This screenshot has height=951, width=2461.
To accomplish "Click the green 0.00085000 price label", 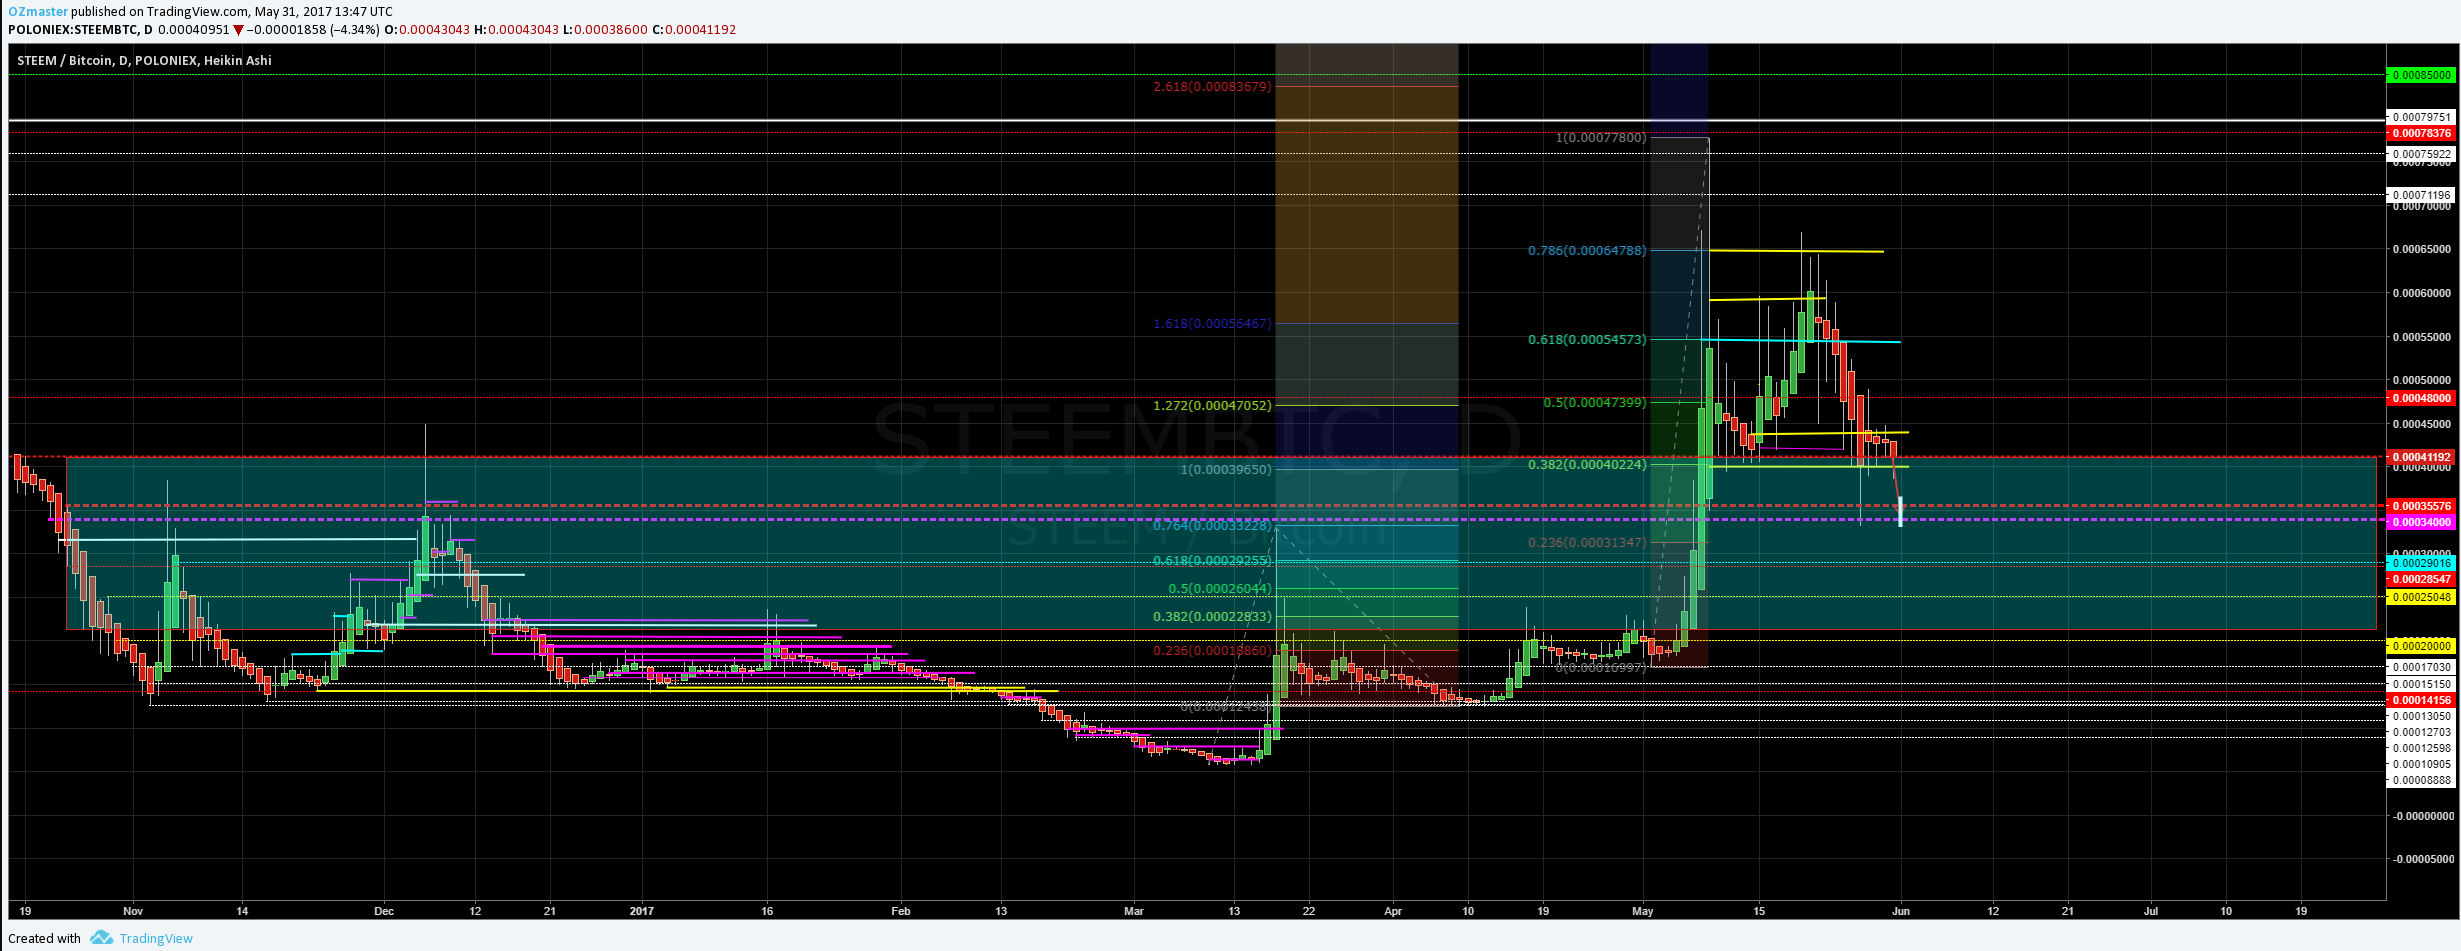I will click(x=2422, y=75).
